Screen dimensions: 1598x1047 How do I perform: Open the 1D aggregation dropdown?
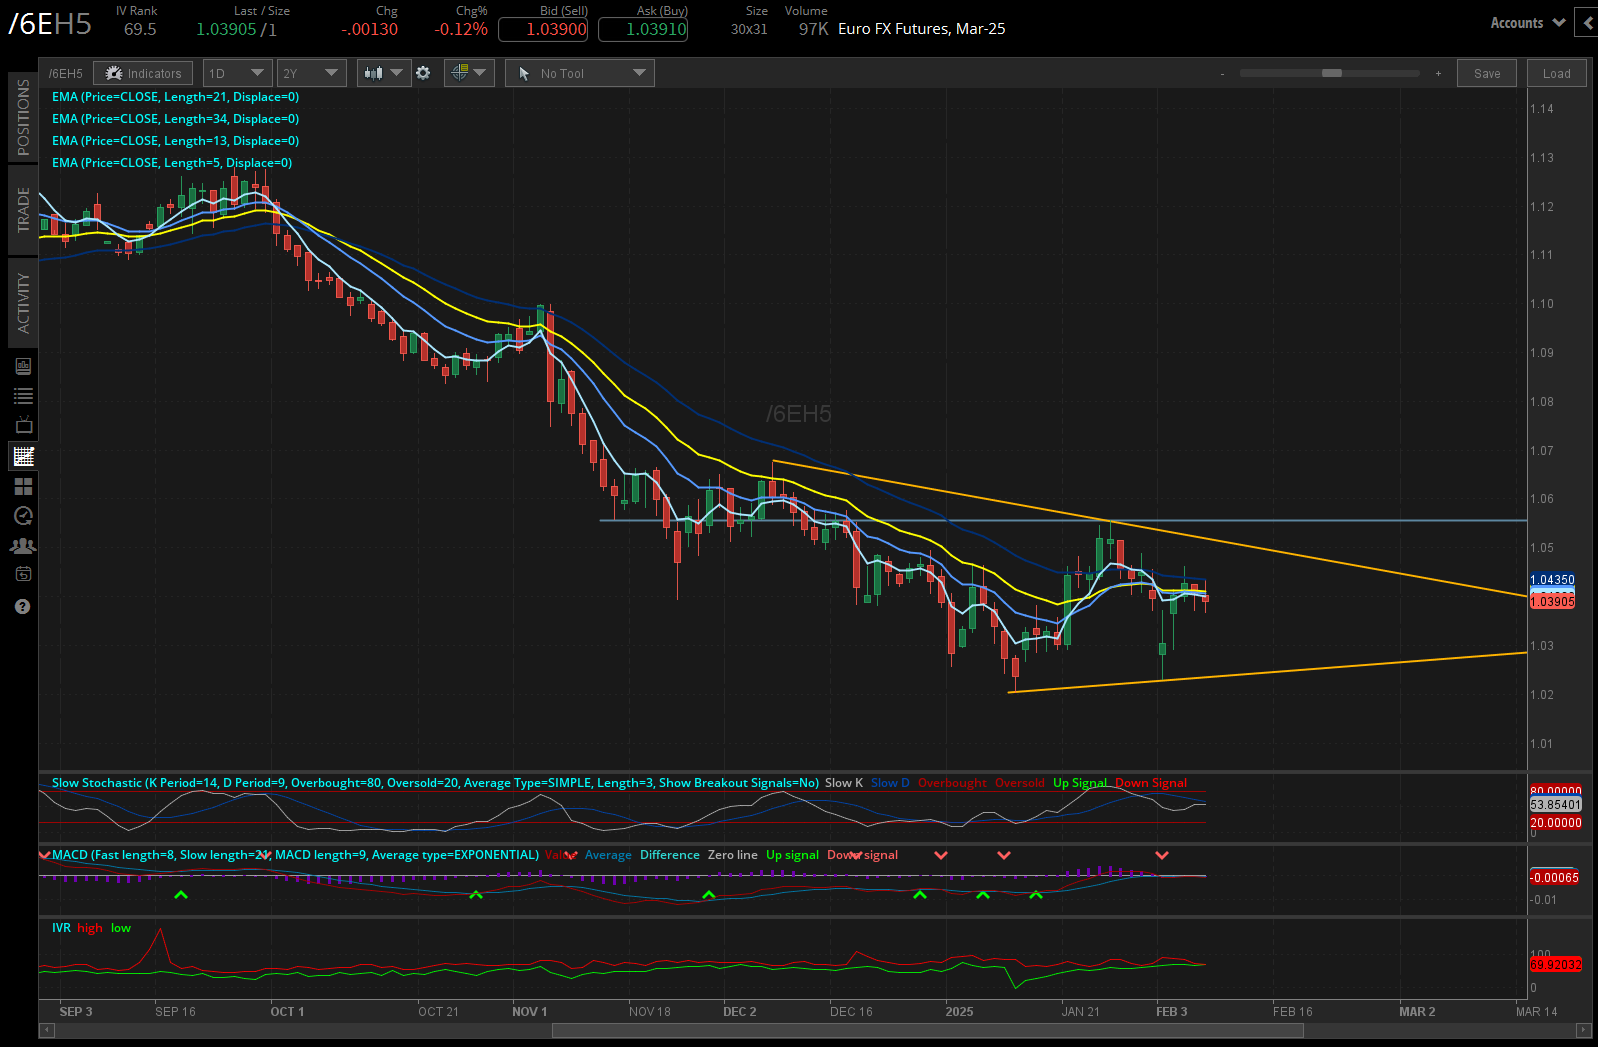pos(237,73)
